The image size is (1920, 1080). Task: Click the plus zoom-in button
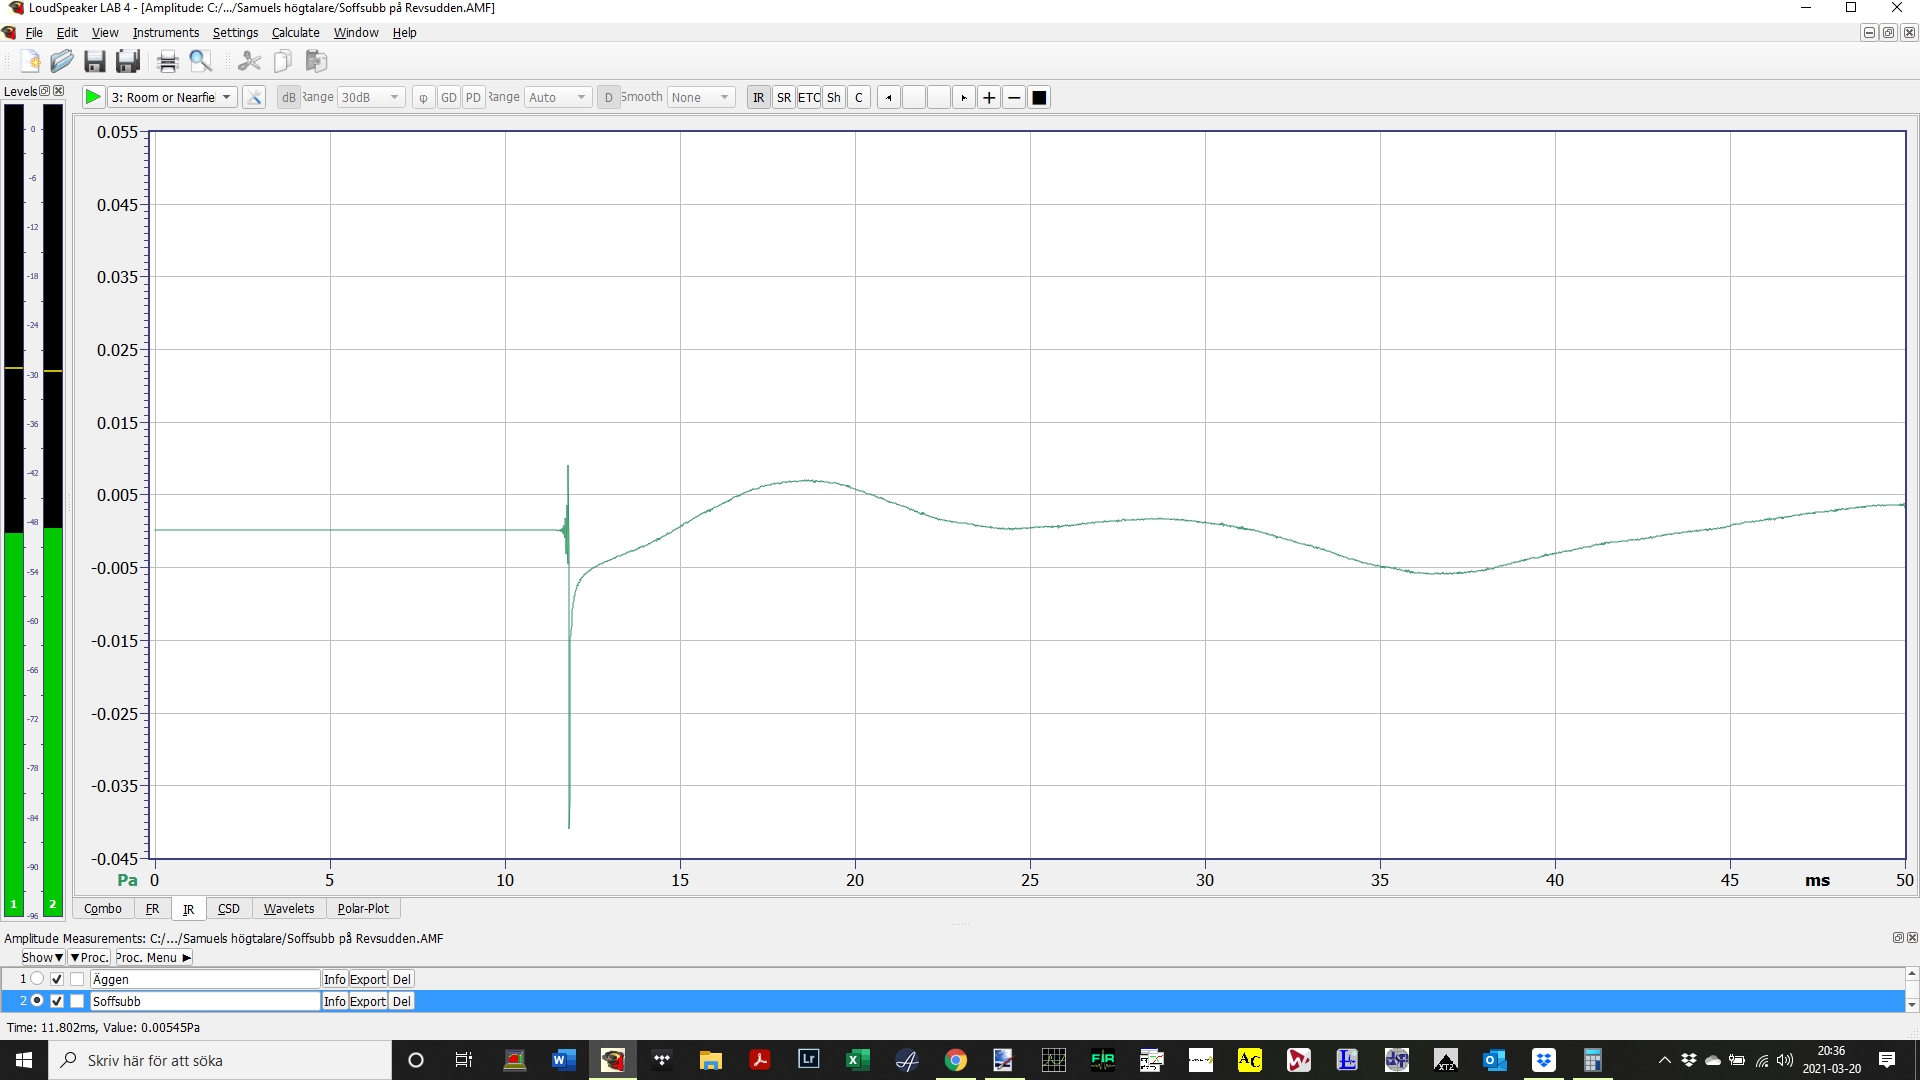[x=989, y=97]
